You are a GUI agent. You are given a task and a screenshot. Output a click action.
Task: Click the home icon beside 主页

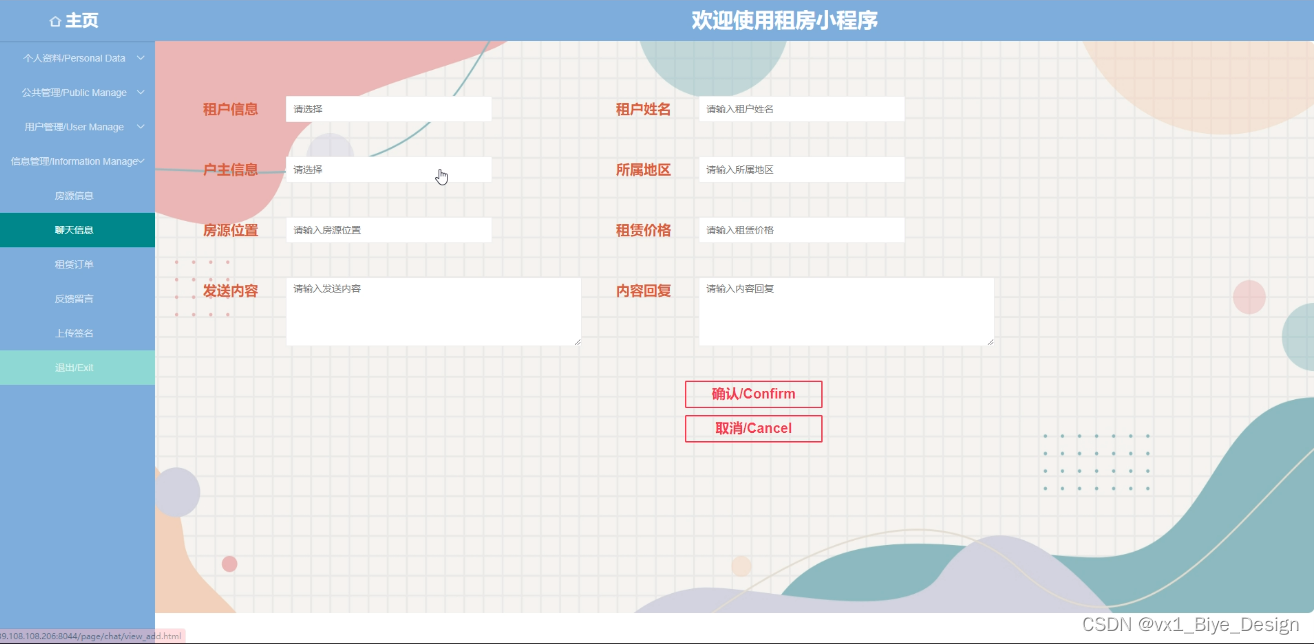click(x=56, y=20)
